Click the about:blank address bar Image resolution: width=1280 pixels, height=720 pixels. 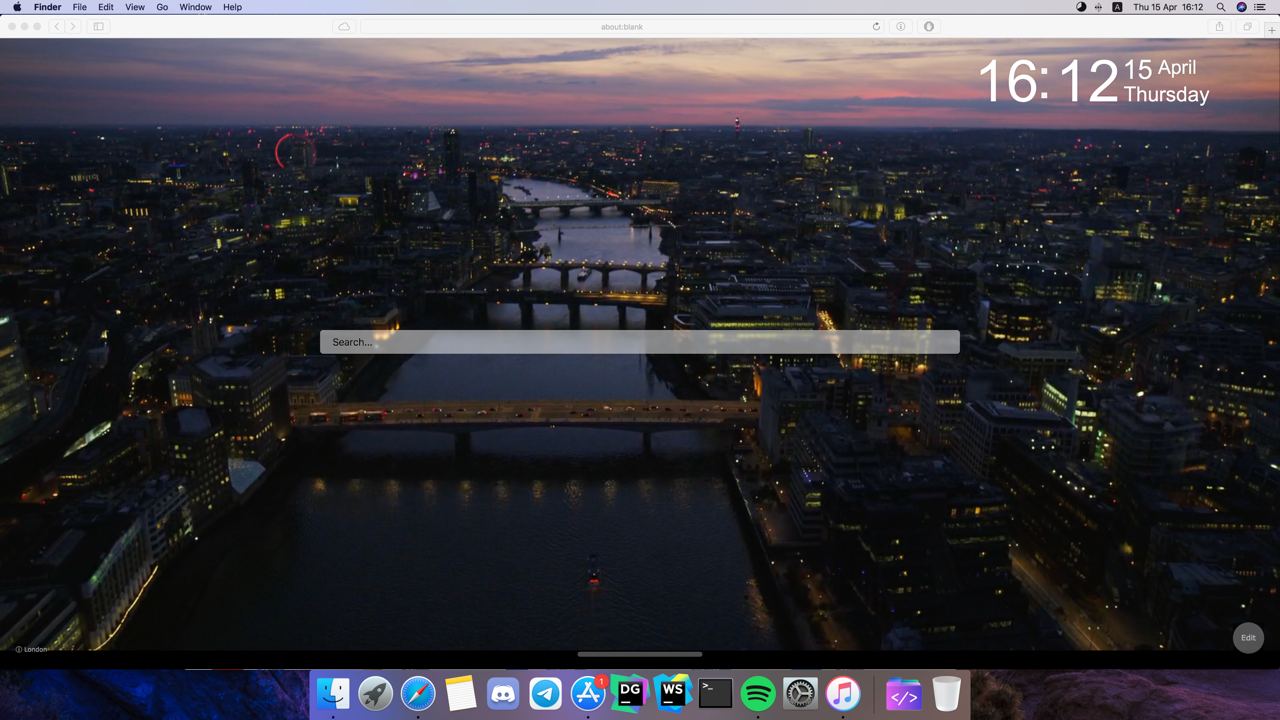(622, 26)
